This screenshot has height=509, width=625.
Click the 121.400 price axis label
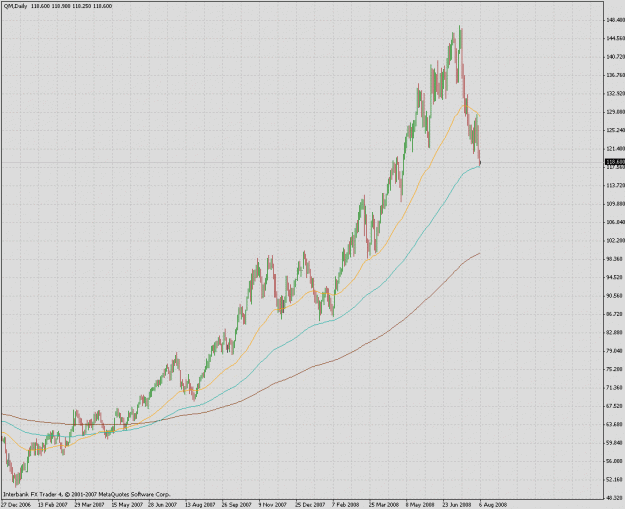pyautogui.click(x=616, y=149)
